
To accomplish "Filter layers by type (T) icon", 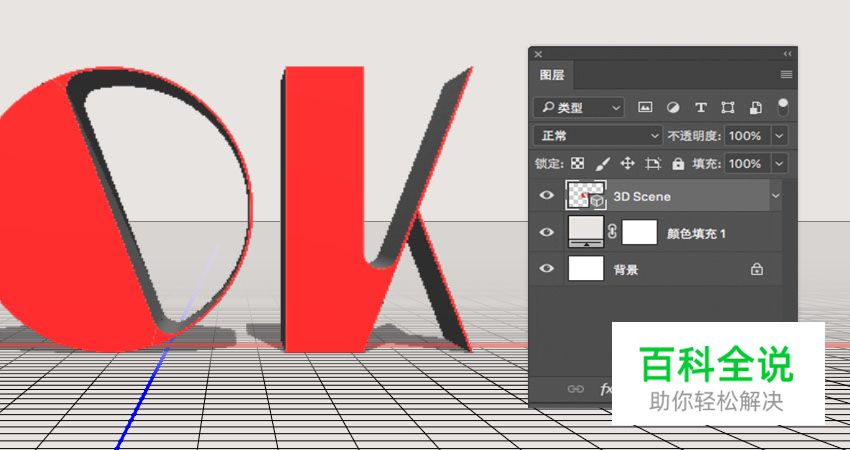I will click(700, 107).
